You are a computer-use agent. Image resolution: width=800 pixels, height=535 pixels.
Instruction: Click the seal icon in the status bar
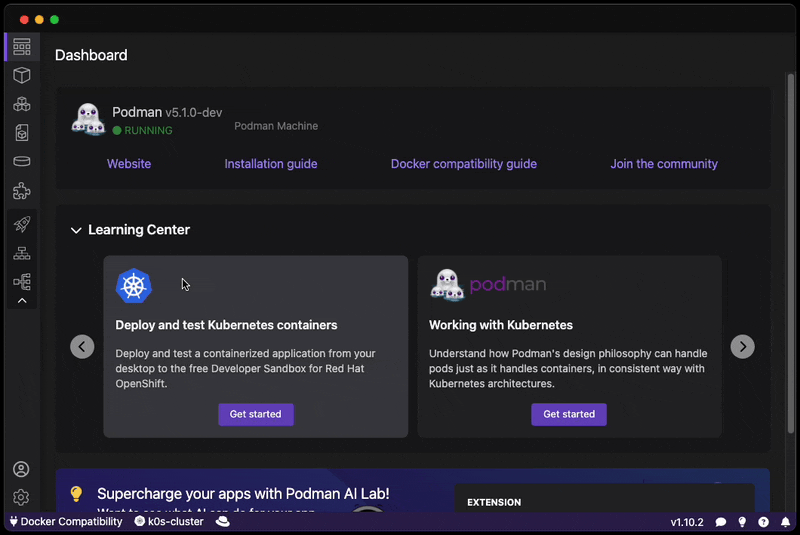tap(222, 521)
